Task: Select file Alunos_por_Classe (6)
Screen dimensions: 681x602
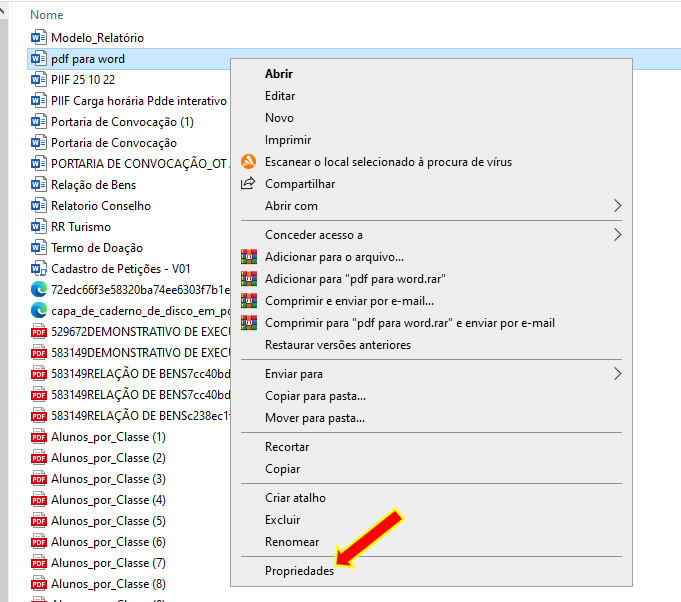Action: point(108,542)
